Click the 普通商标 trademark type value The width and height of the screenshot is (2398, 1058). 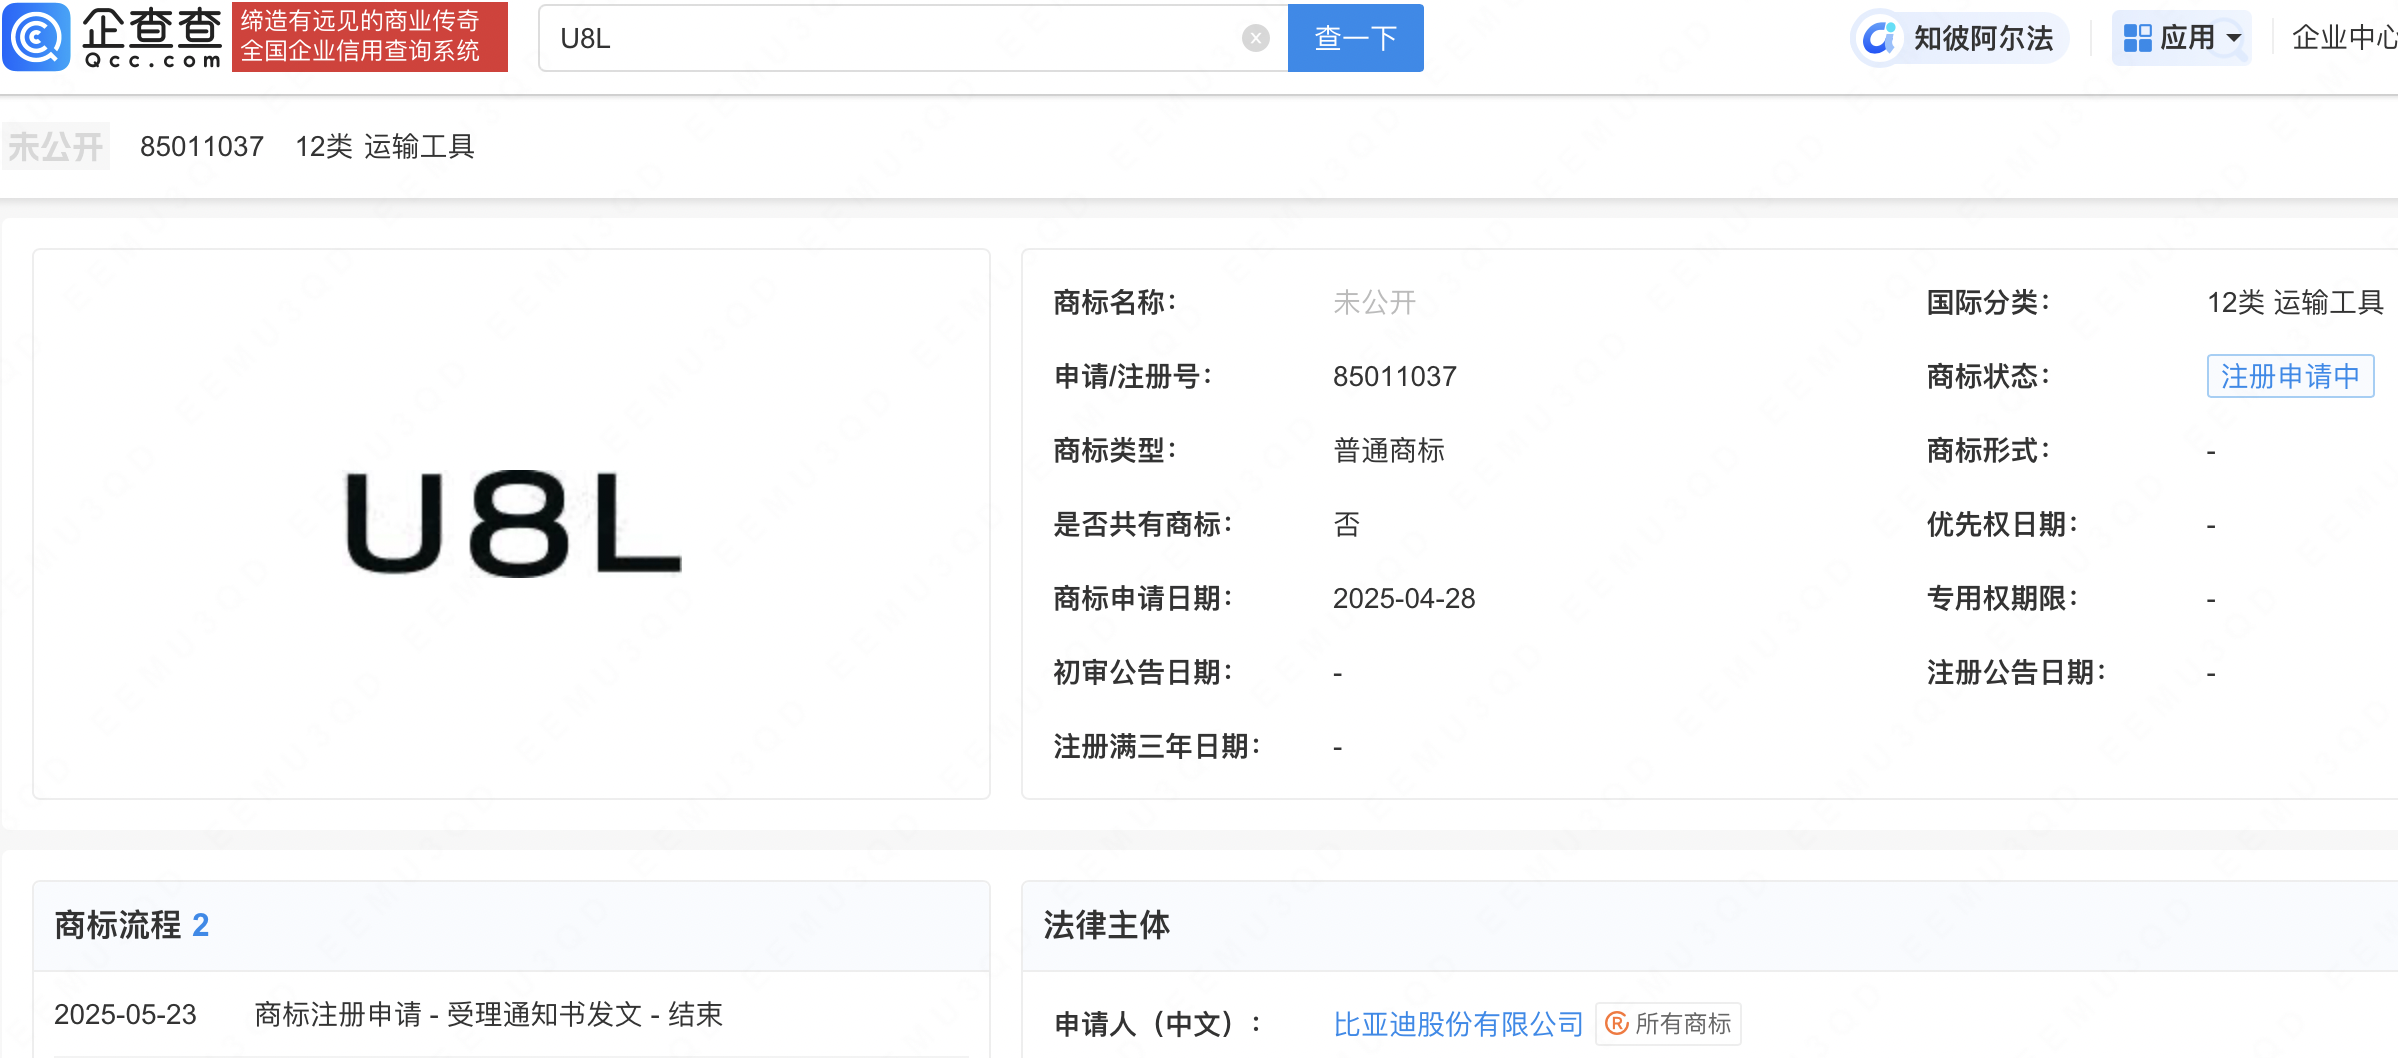[1389, 450]
